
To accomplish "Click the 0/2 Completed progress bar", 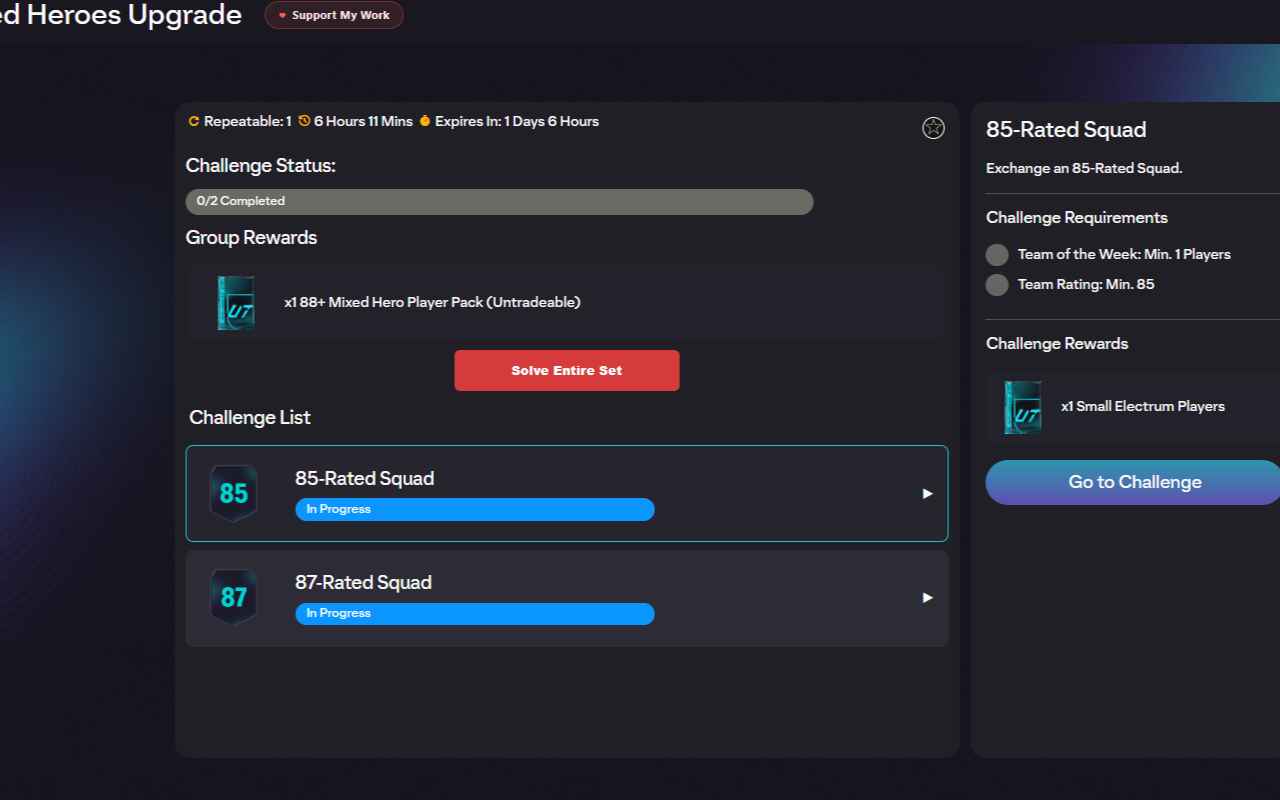I will 499,201.
